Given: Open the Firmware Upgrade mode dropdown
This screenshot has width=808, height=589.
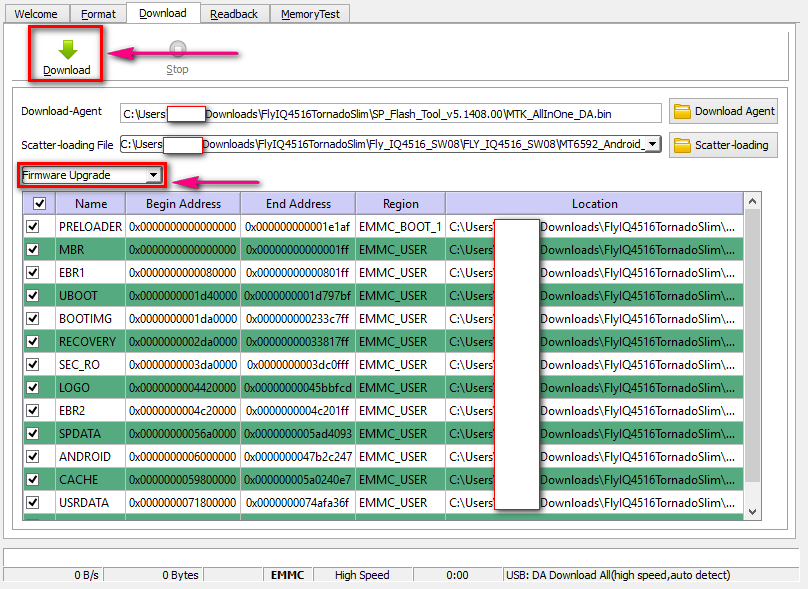Looking at the screenshot, I should click(x=152, y=176).
